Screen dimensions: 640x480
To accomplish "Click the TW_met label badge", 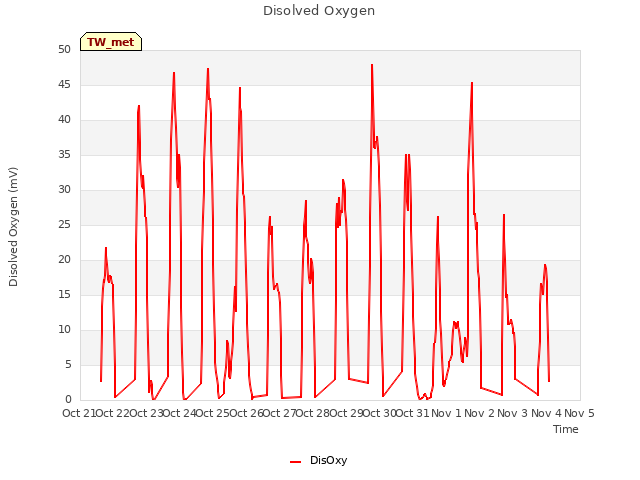I will (111, 42).
